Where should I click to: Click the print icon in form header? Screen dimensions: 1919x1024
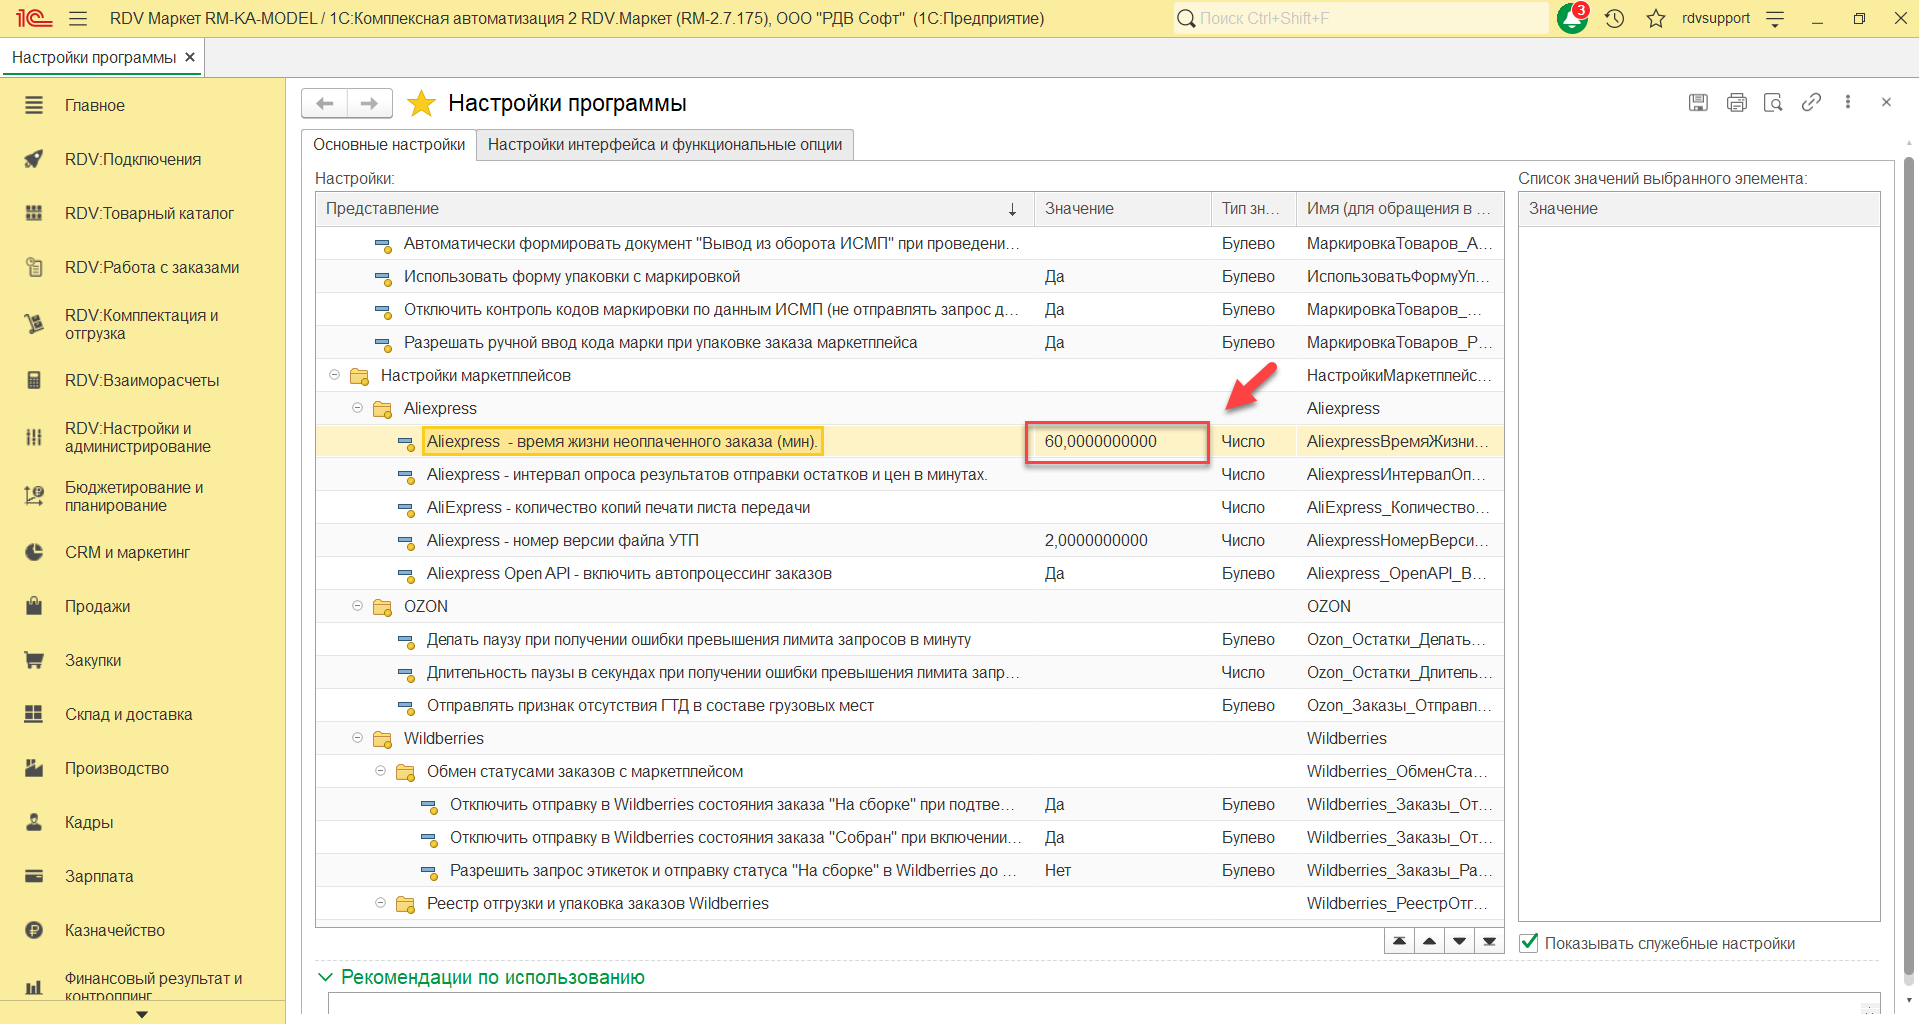tap(1736, 102)
